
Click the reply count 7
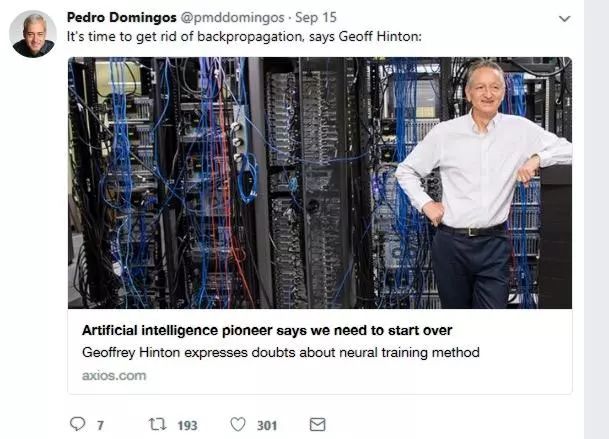(x=100, y=425)
